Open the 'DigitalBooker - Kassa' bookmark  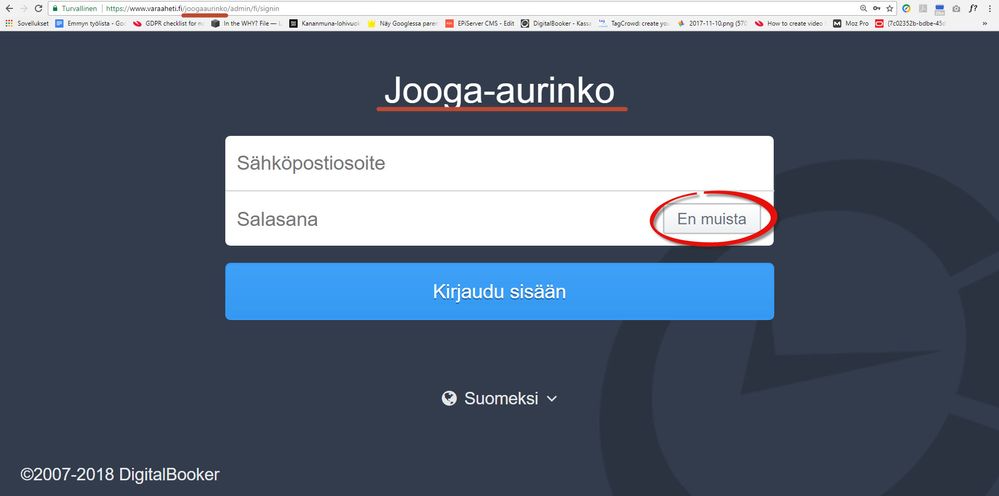(556, 24)
